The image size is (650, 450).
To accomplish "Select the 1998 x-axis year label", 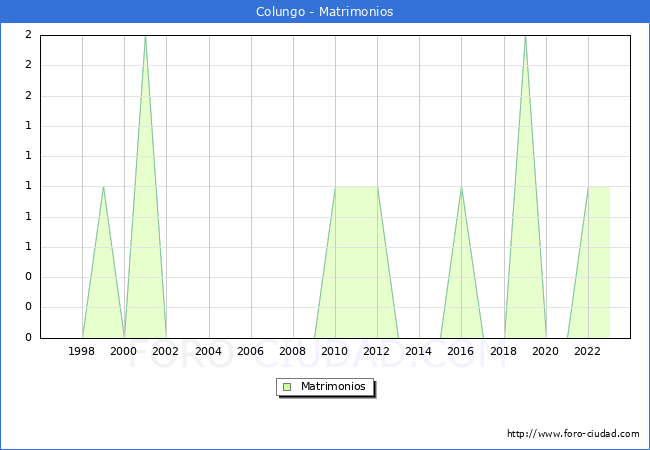I will 82,351.
